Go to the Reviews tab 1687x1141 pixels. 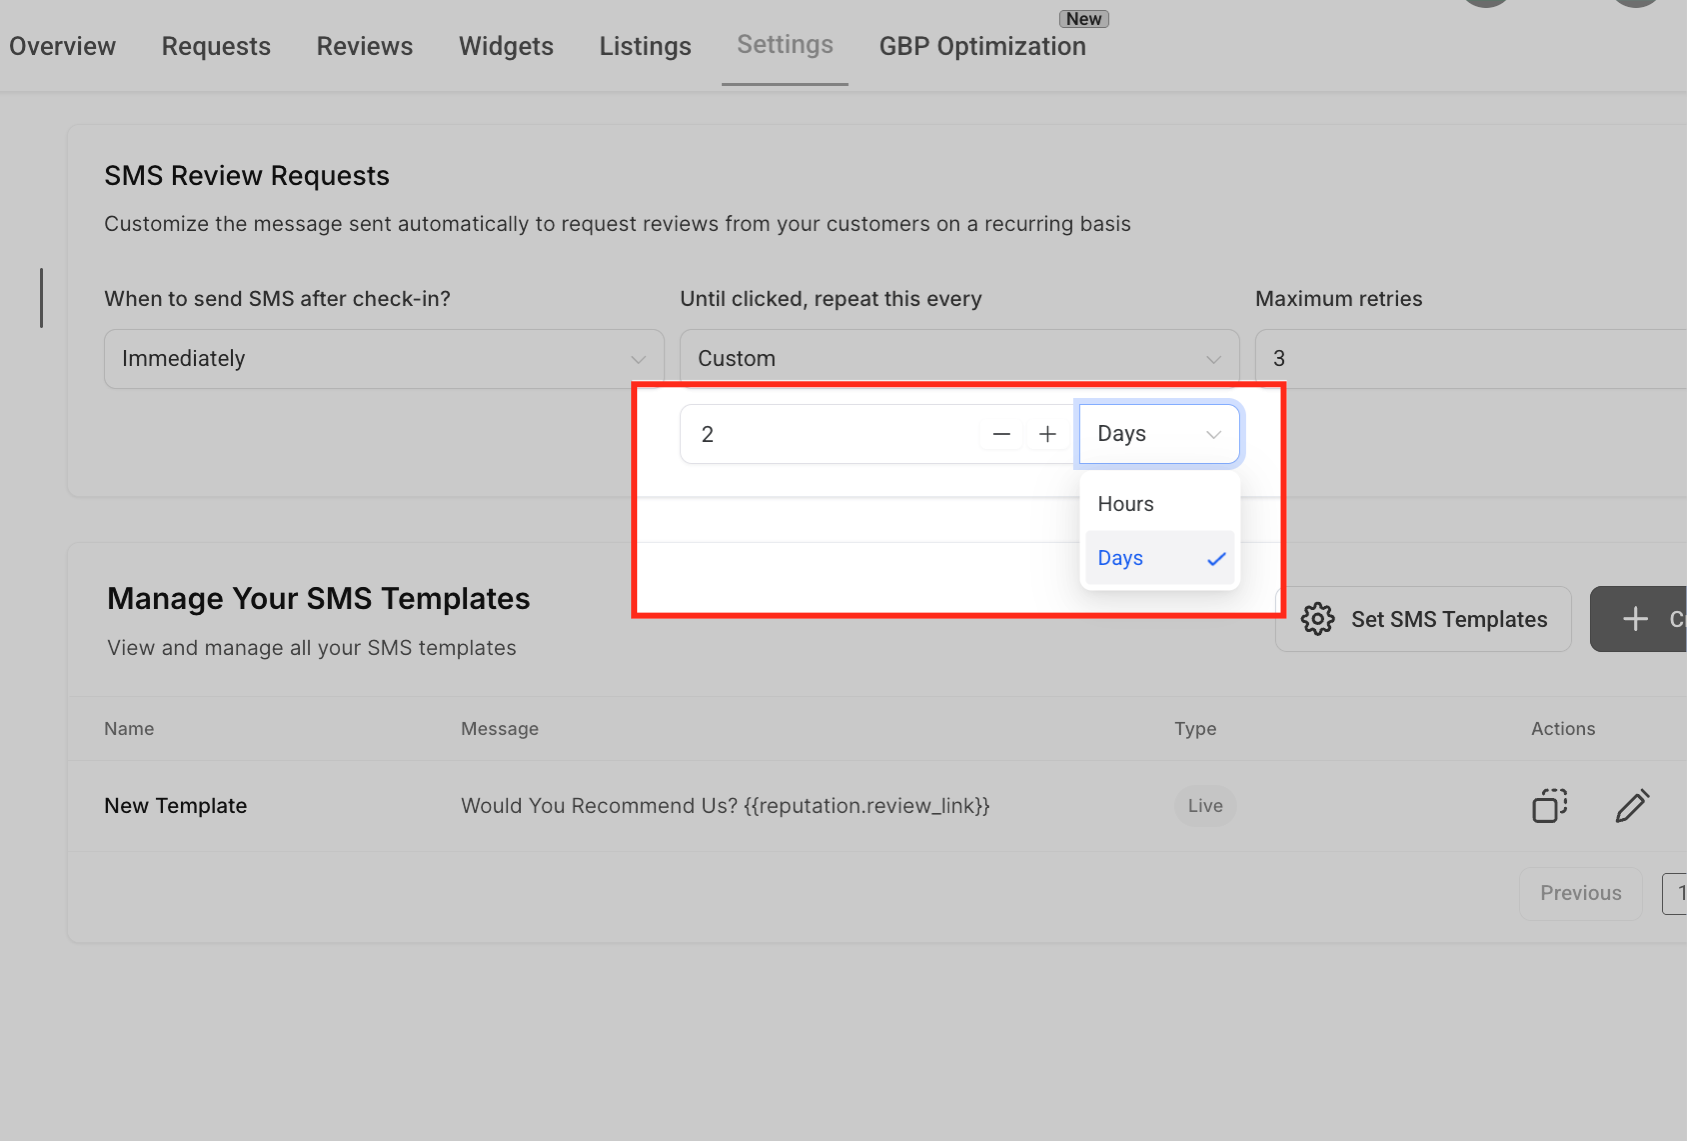[x=365, y=46]
